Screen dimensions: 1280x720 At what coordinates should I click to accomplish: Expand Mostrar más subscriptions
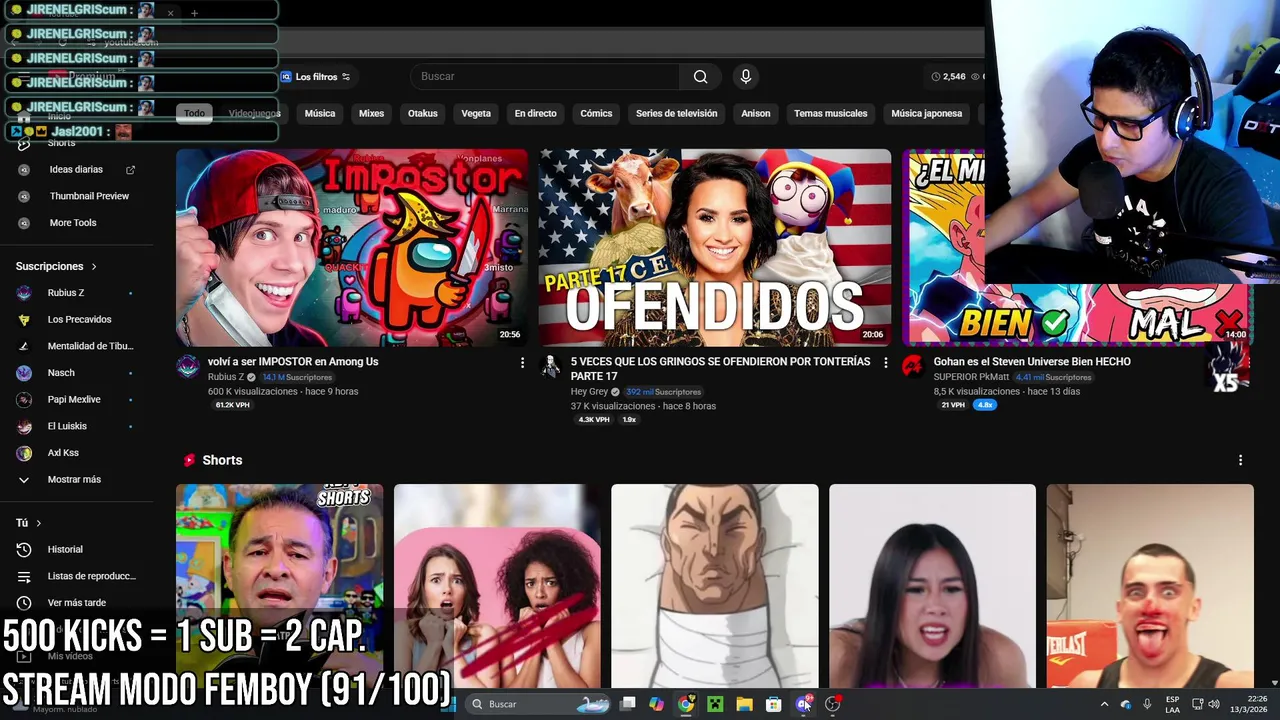[x=76, y=480]
